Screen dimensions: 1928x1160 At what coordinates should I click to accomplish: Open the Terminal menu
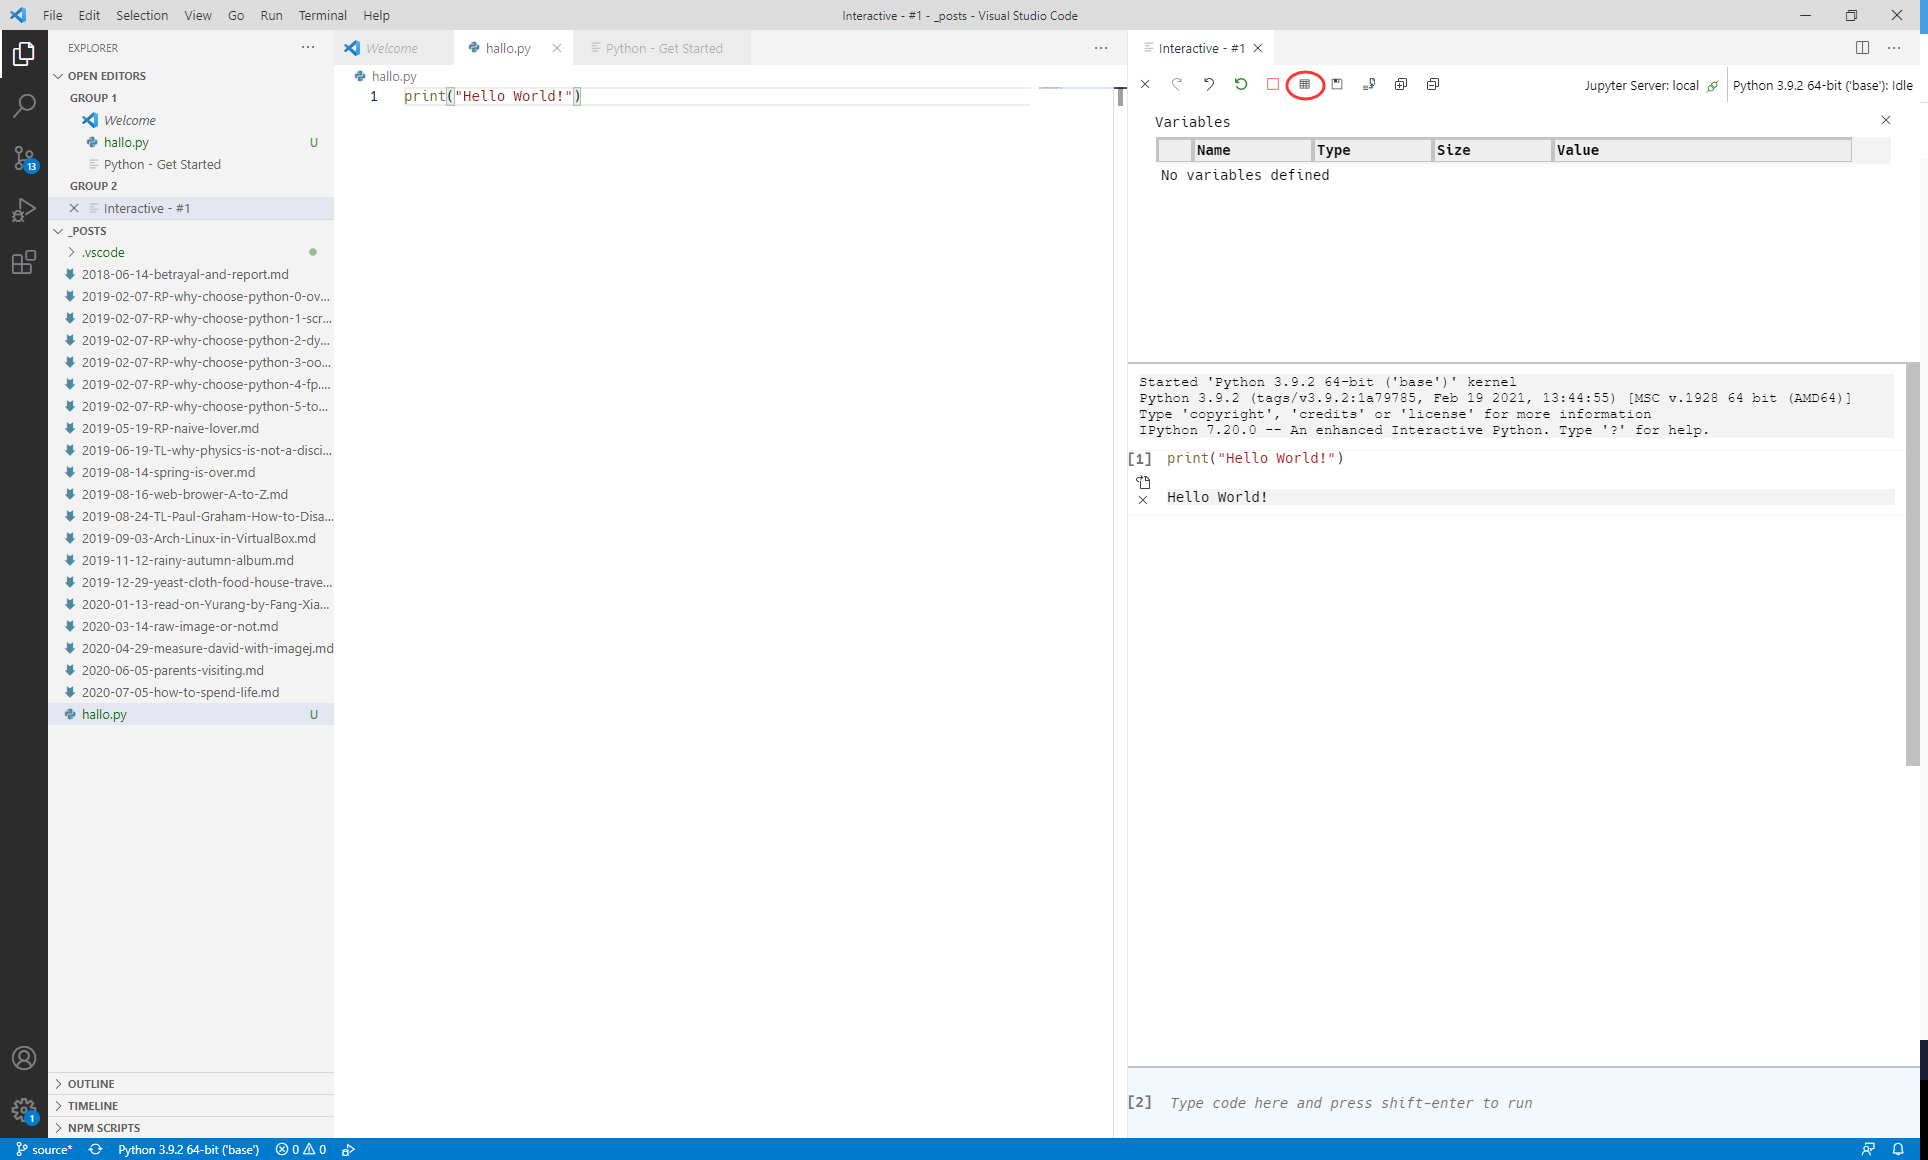322,15
